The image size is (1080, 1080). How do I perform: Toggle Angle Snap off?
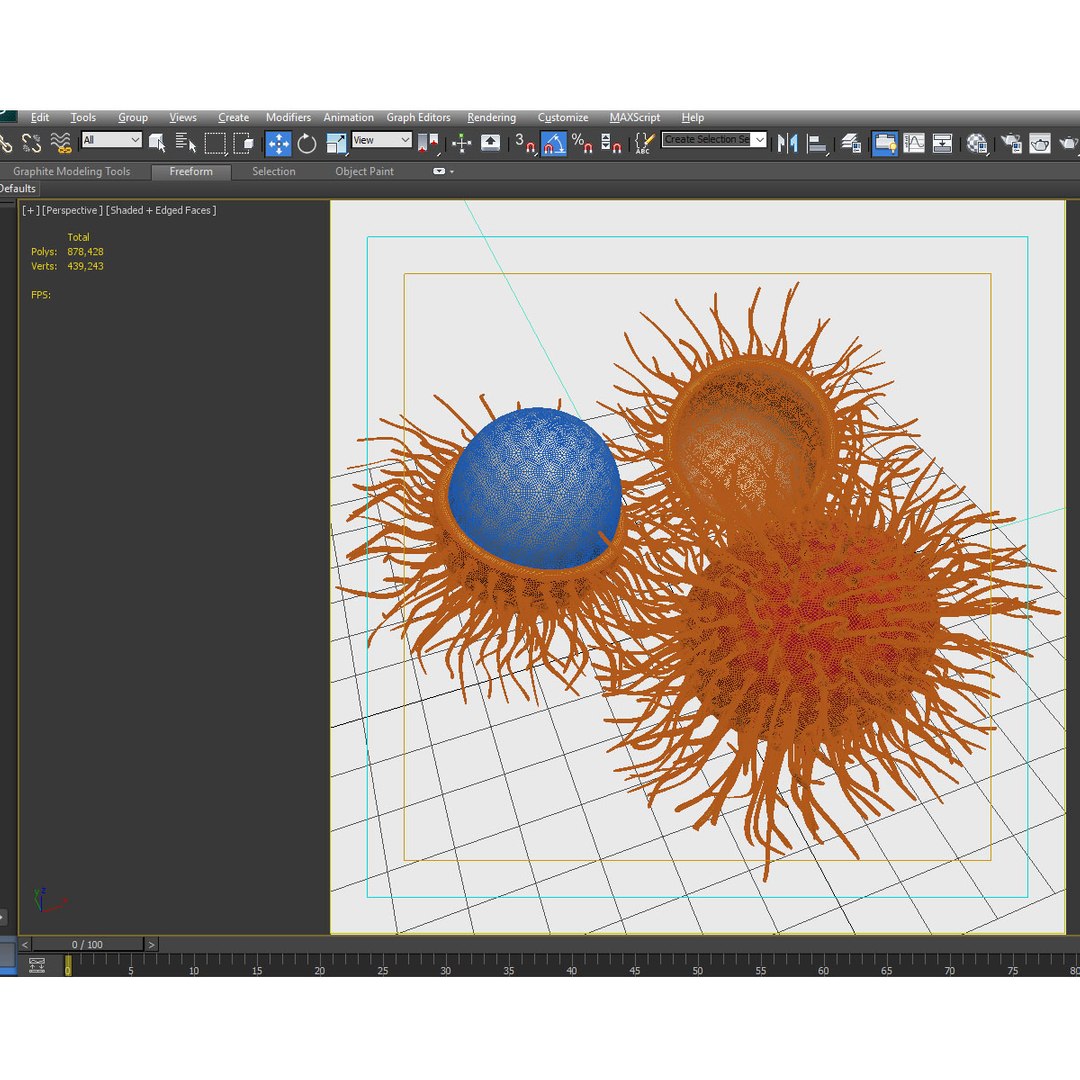pyautogui.click(x=554, y=143)
